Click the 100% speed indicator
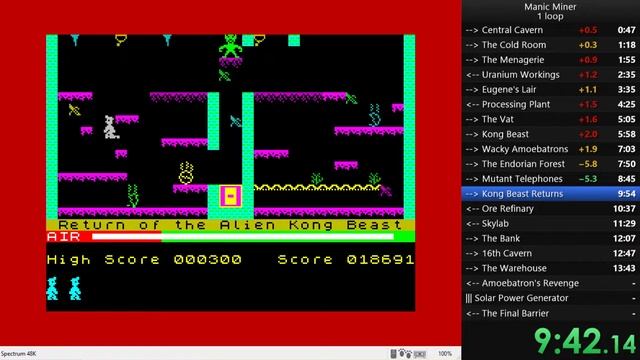The width and height of the screenshot is (640, 360). (x=445, y=353)
